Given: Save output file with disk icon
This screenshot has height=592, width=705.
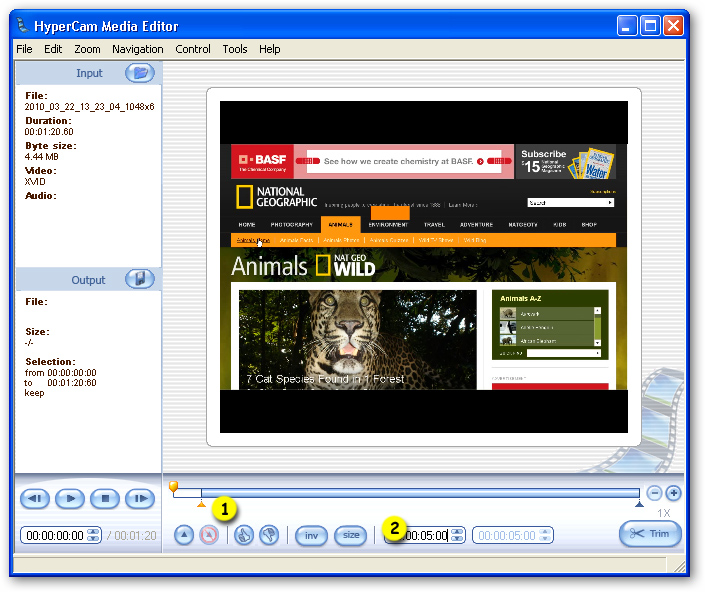Looking at the screenshot, I should 140,279.
